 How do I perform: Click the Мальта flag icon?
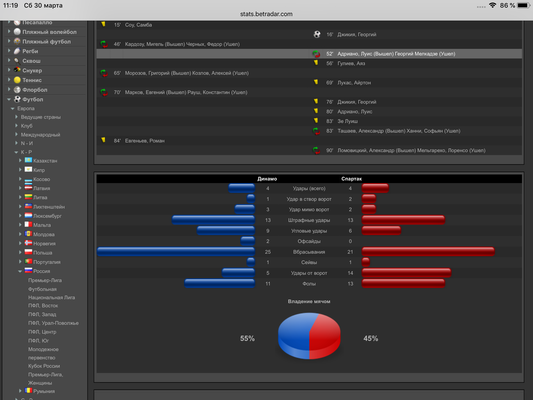[x=28, y=224]
